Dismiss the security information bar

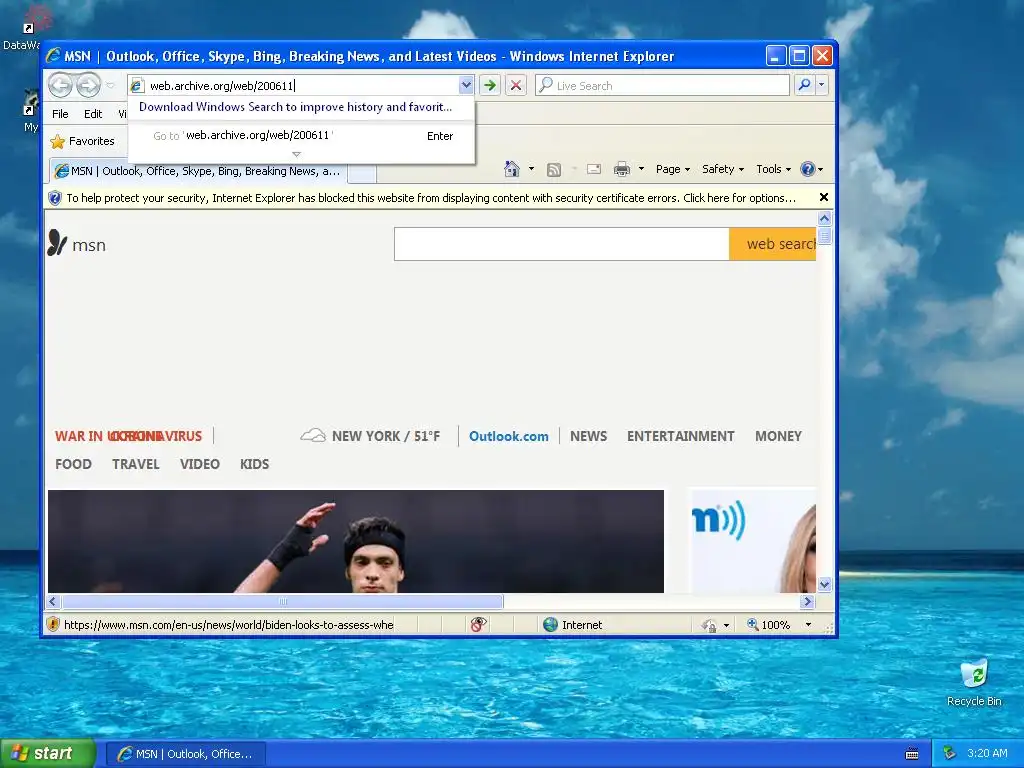tap(824, 197)
